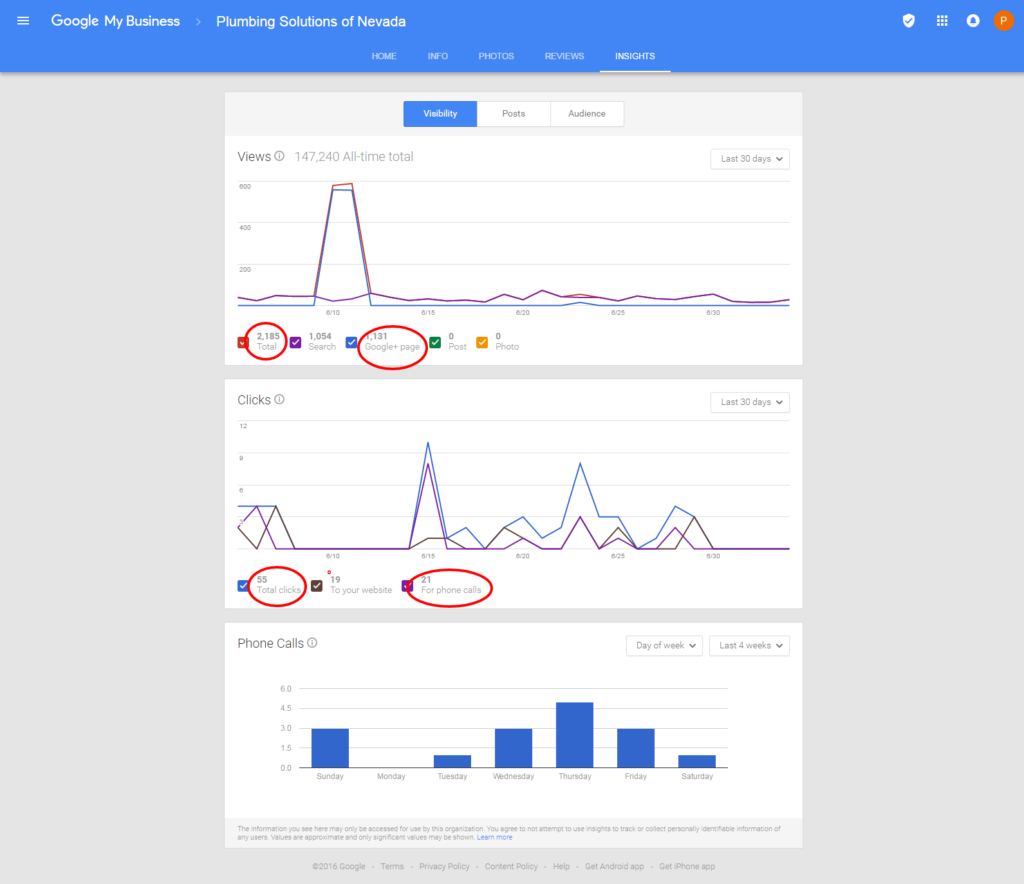1024x884 pixels.
Task: Open the notifications bell icon
Action: [x=973, y=21]
